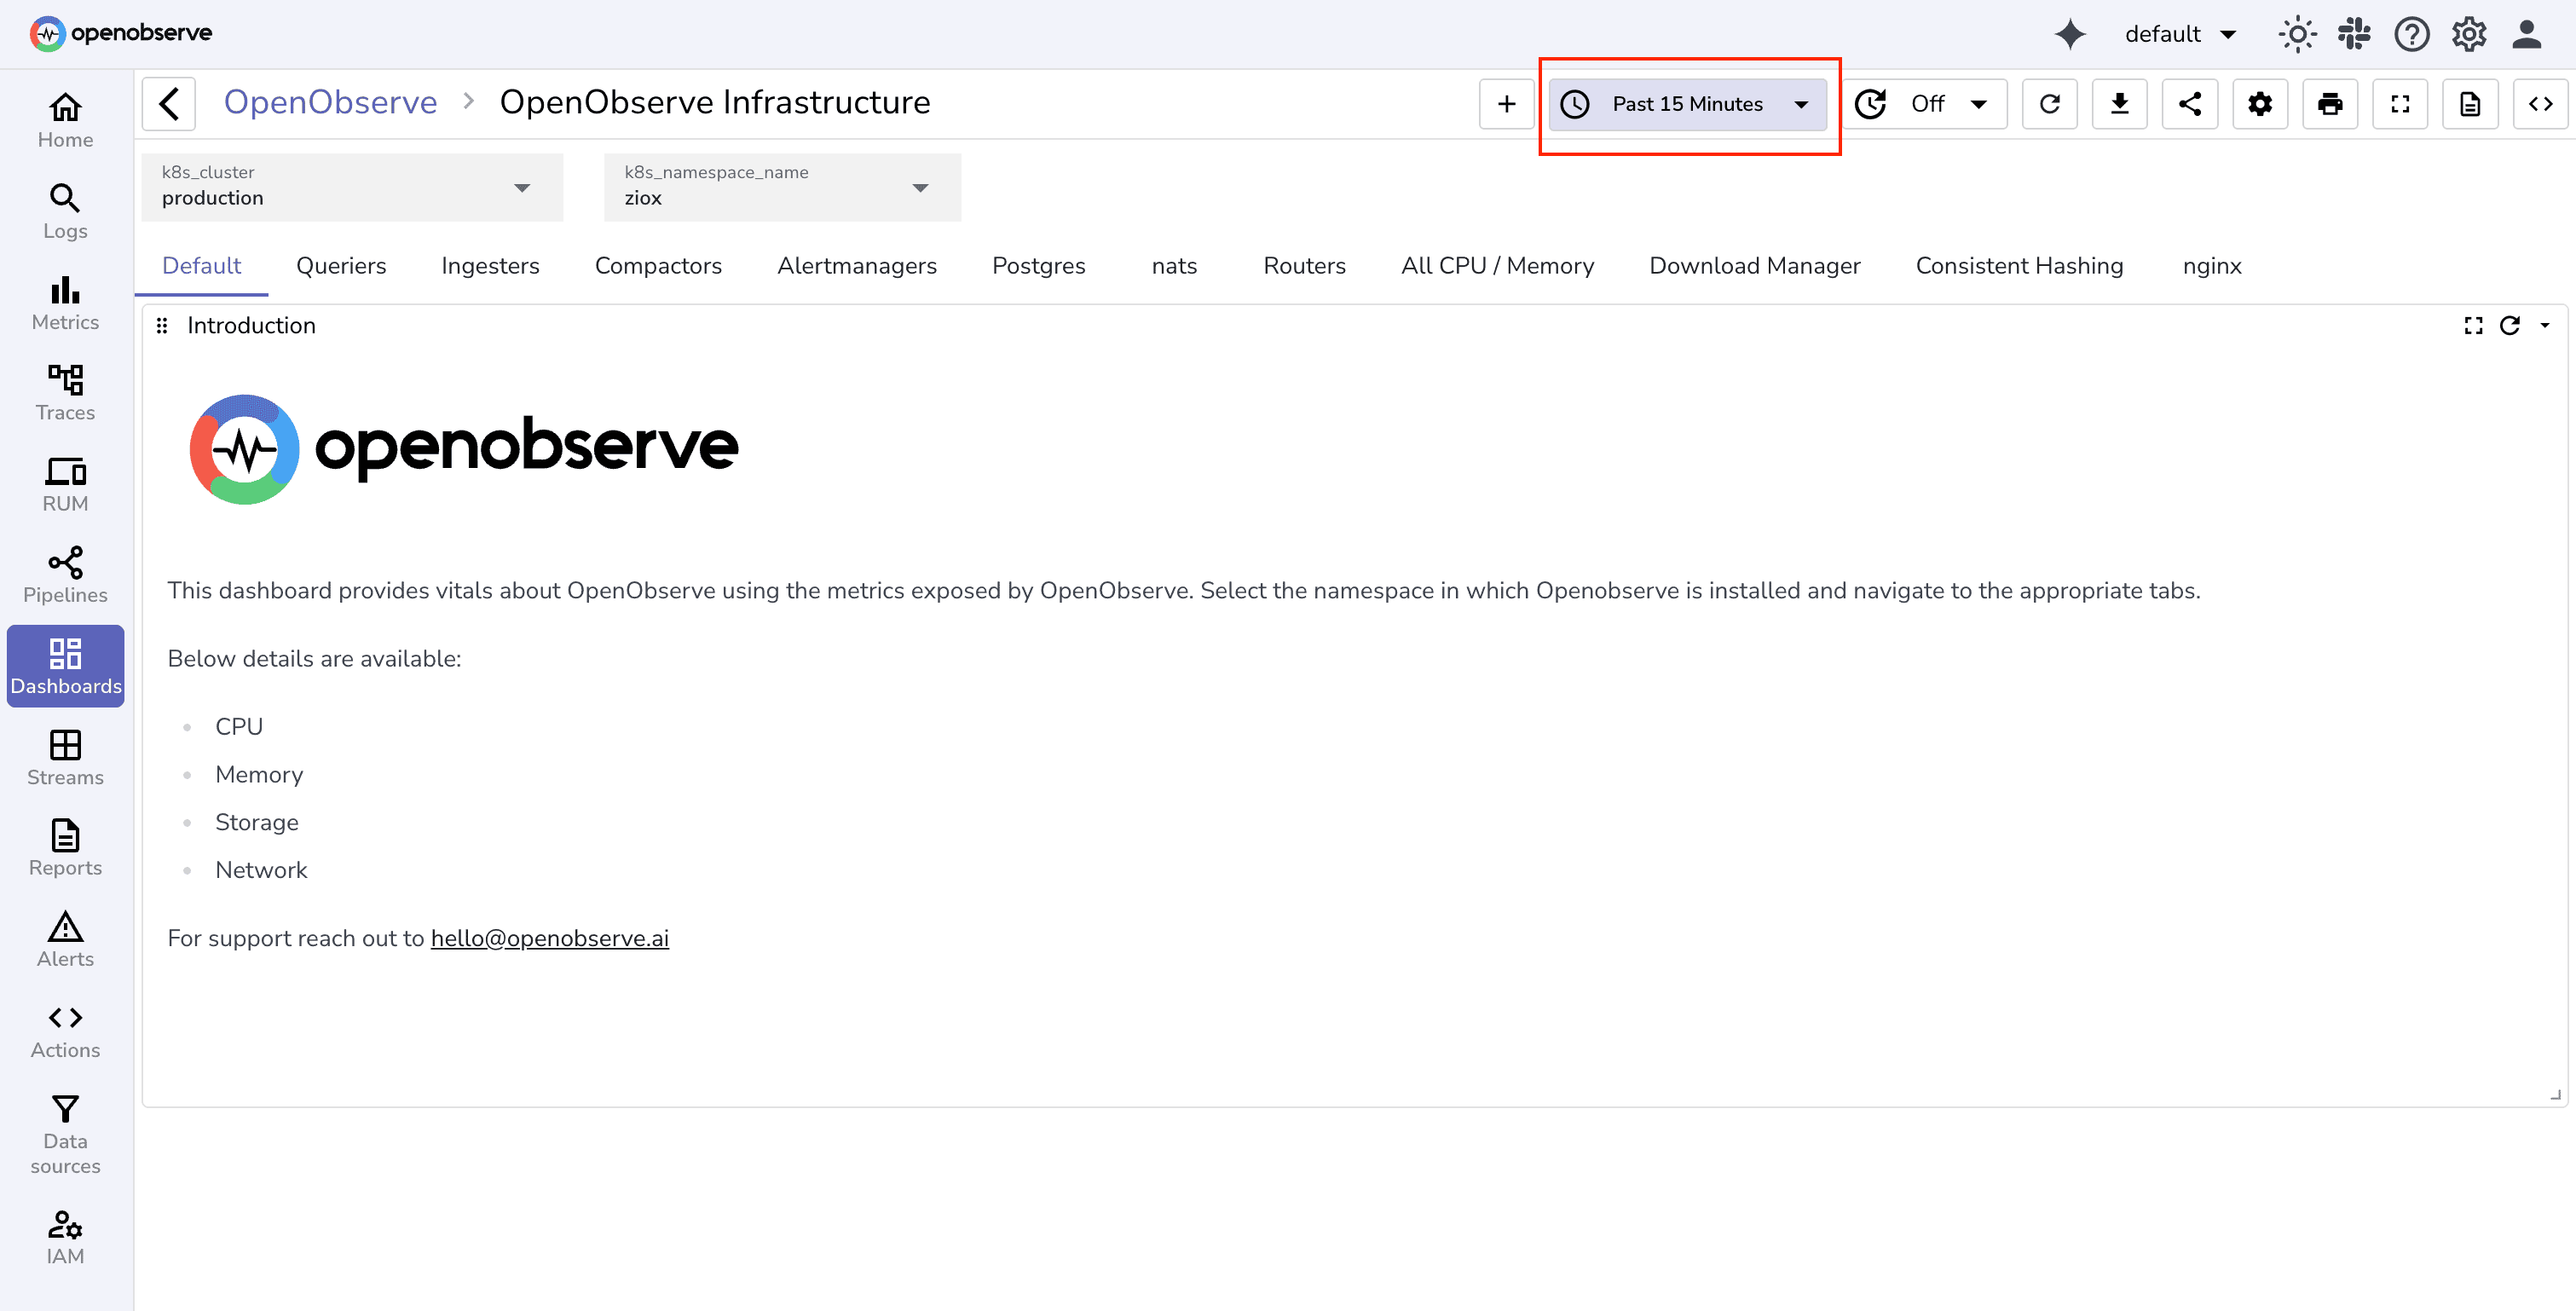Share the dashboard via the share icon
This screenshot has height=1311, width=2576.
(x=2190, y=103)
